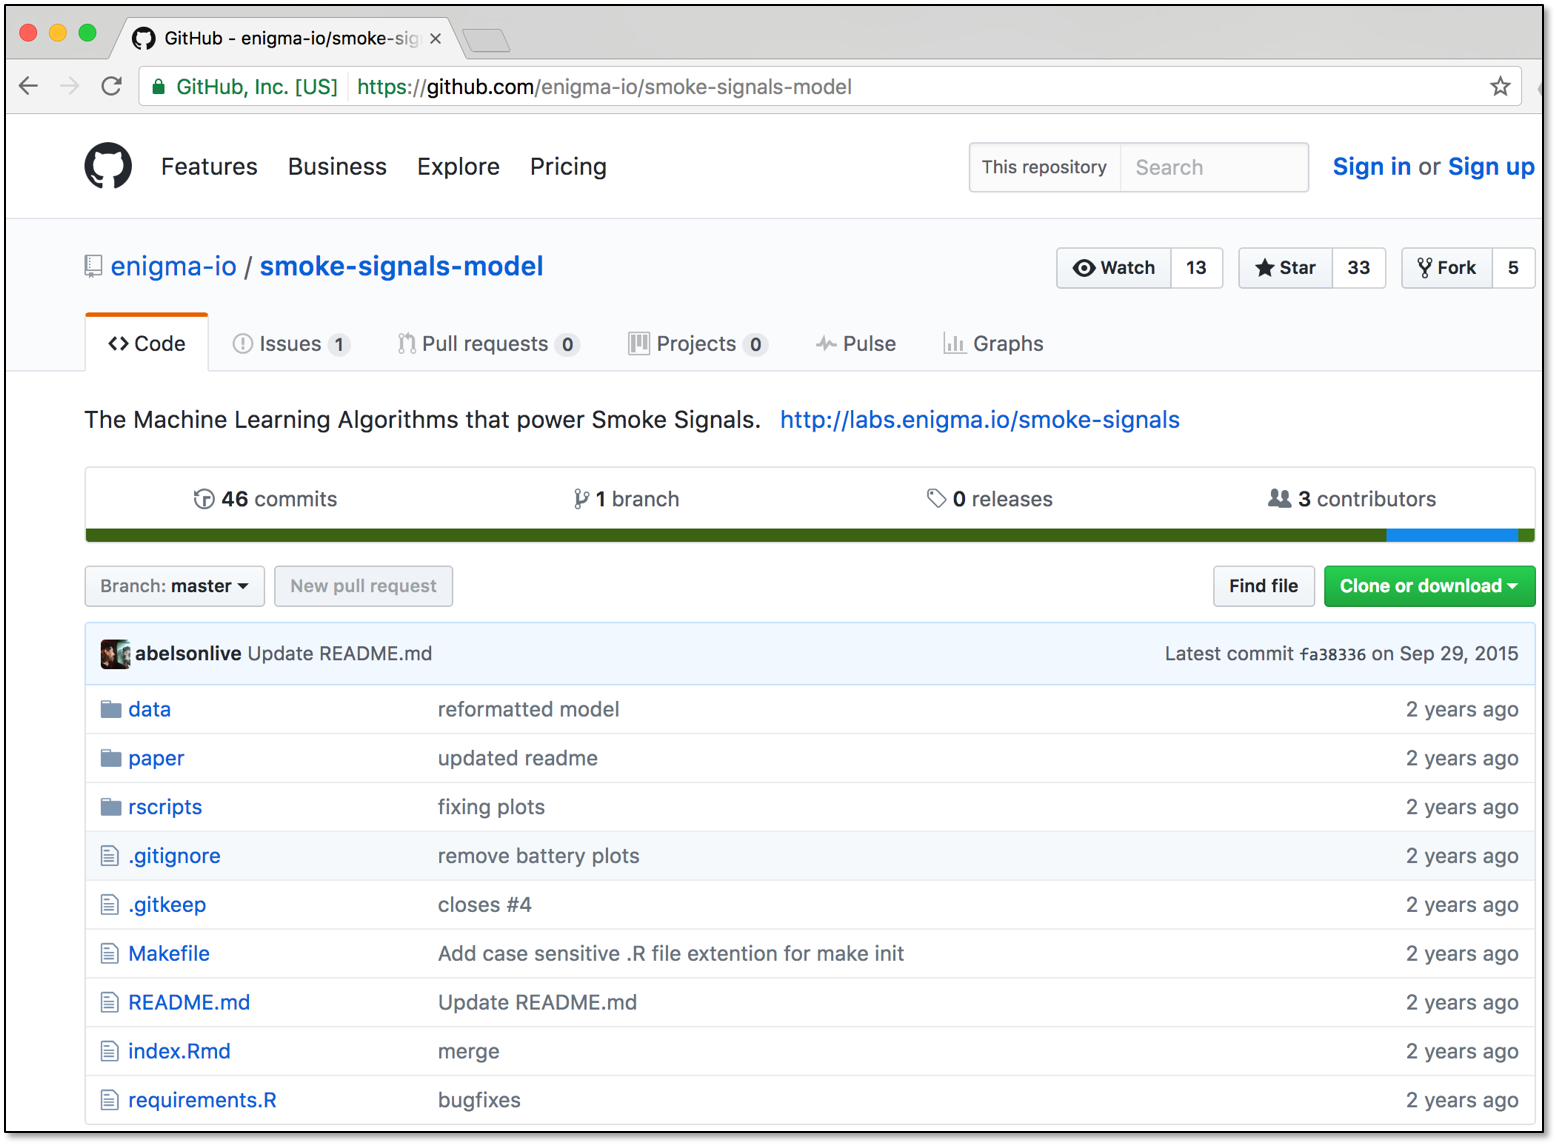Open the Issues tab
Screen dimensions: 1557x1146
(x=291, y=344)
